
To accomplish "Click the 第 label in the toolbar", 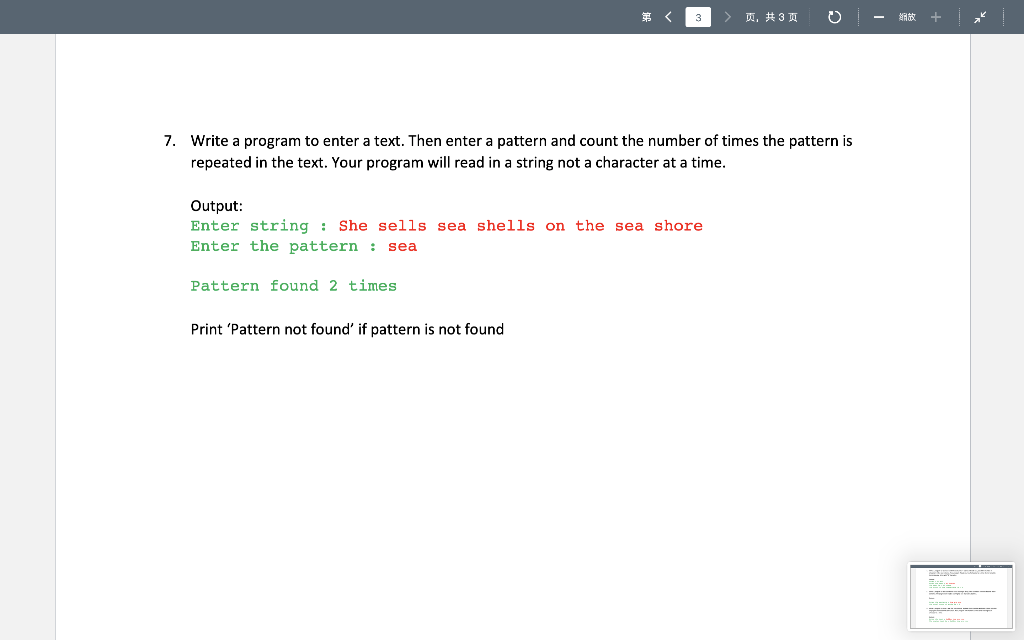I will [646, 16].
